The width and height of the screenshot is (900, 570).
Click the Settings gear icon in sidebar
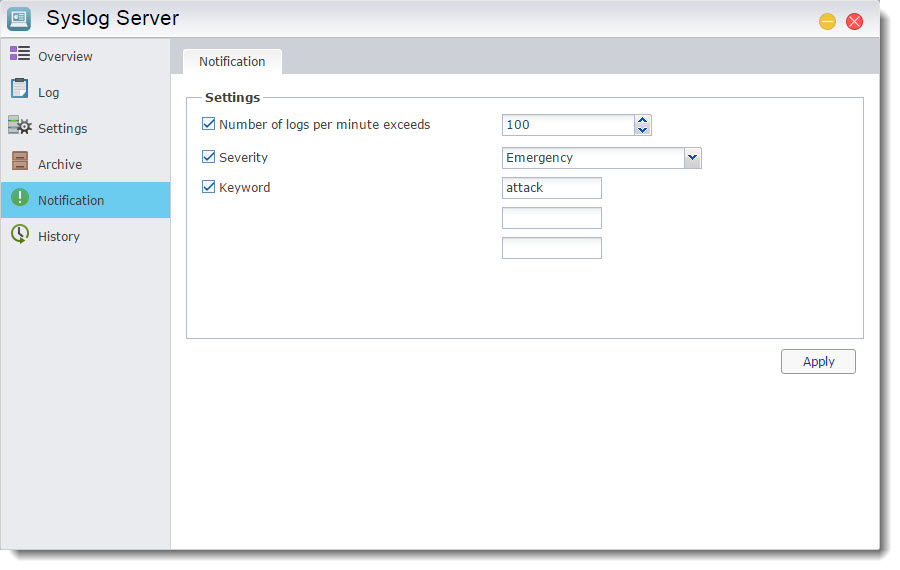(x=20, y=126)
